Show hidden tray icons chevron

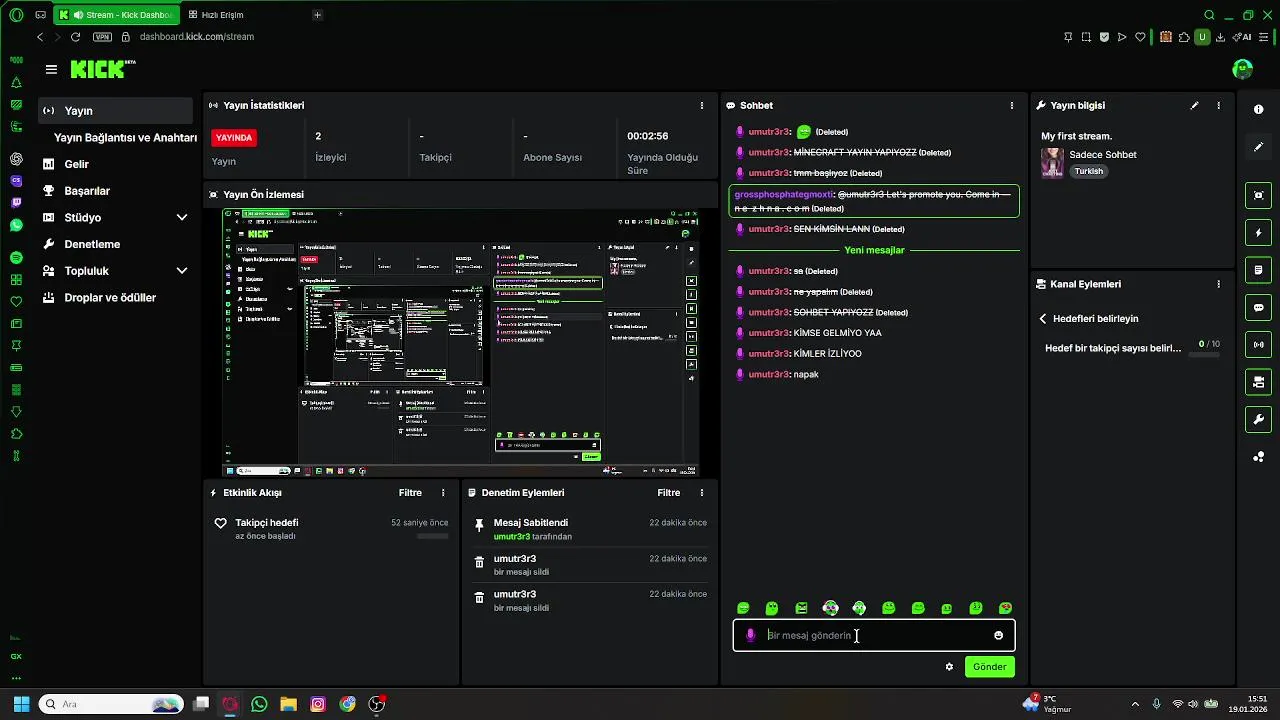point(1134,704)
